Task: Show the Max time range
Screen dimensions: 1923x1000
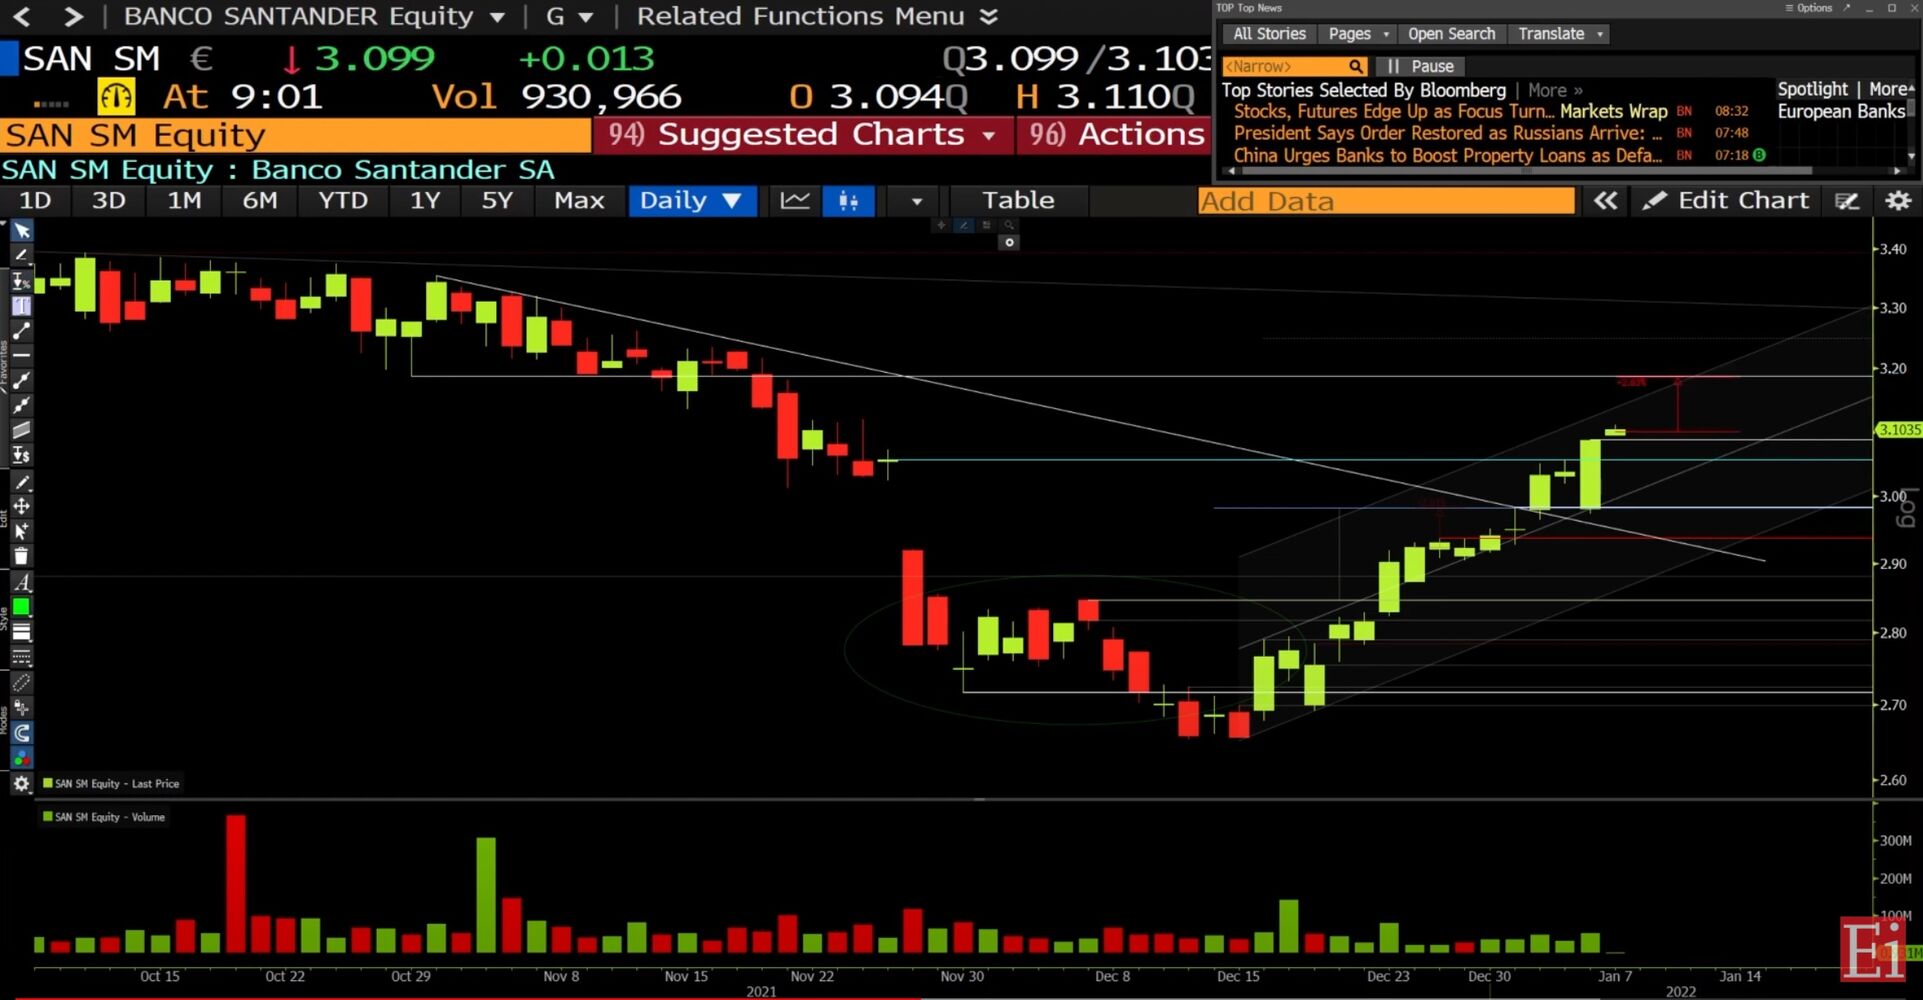Action: (579, 201)
